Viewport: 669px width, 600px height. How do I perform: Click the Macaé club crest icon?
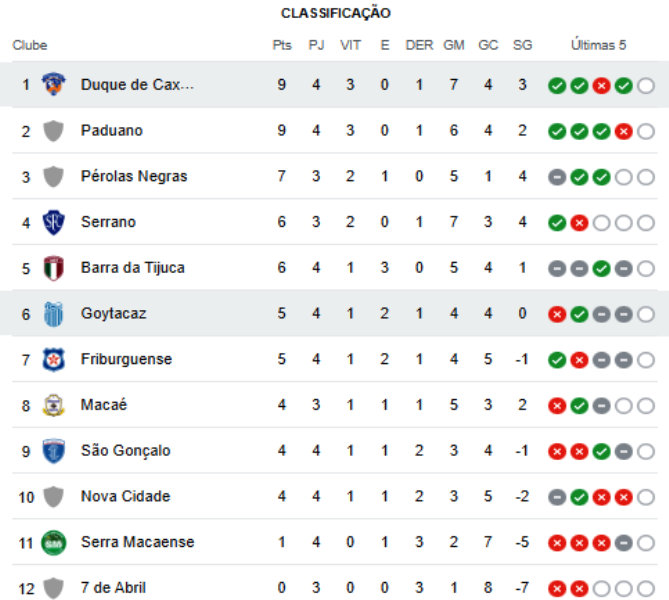pos(53,405)
